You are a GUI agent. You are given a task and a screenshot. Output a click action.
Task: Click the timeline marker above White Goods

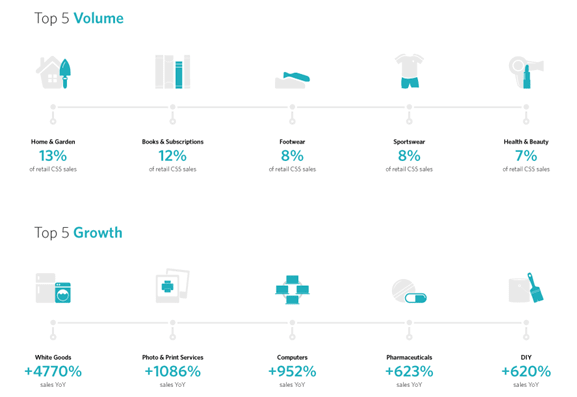click(53, 330)
